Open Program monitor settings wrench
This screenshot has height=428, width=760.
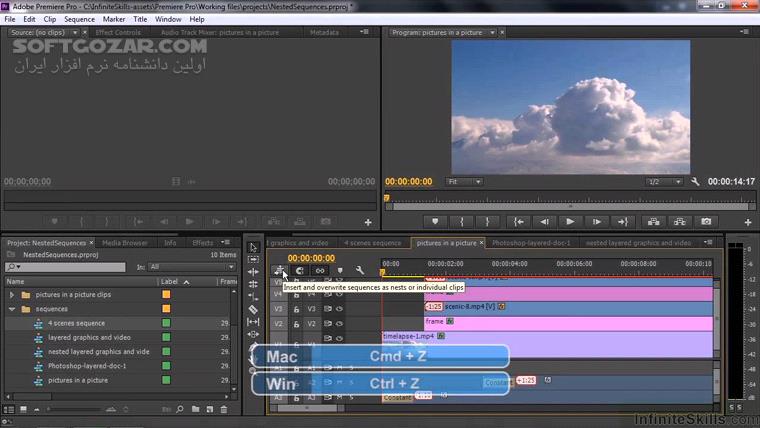(x=695, y=182)
